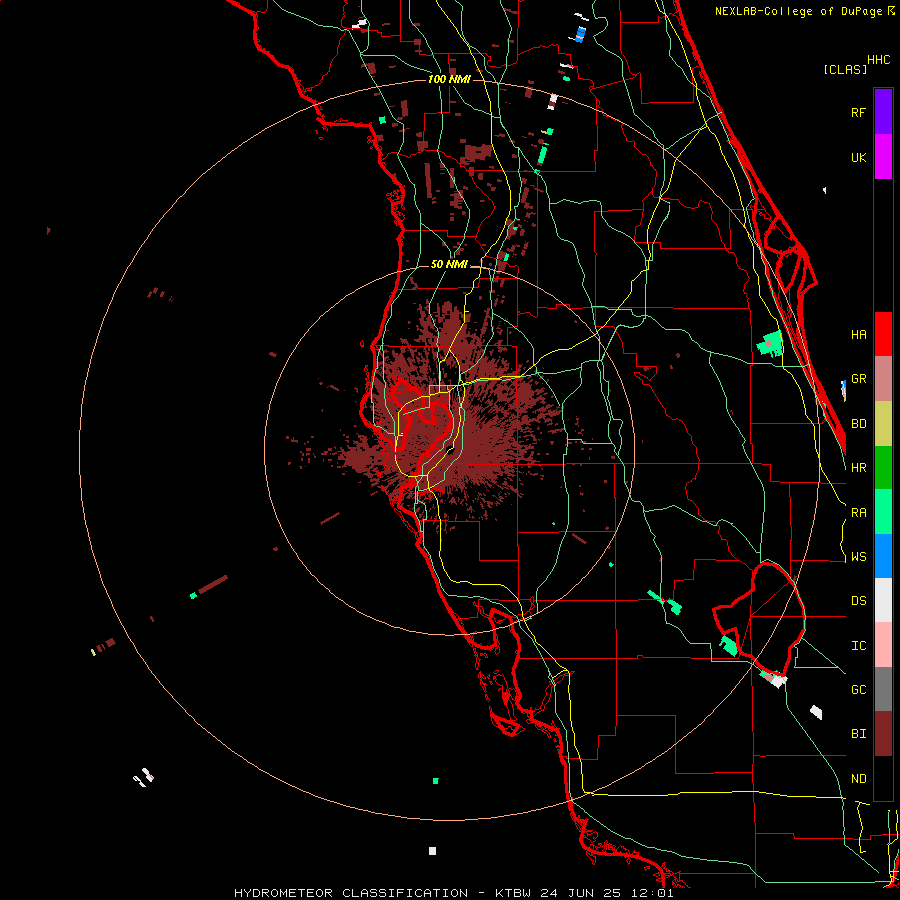Screen dimensions: 900x900
Task: Click the BI dark red legend swatch
Action: [883, 734]
